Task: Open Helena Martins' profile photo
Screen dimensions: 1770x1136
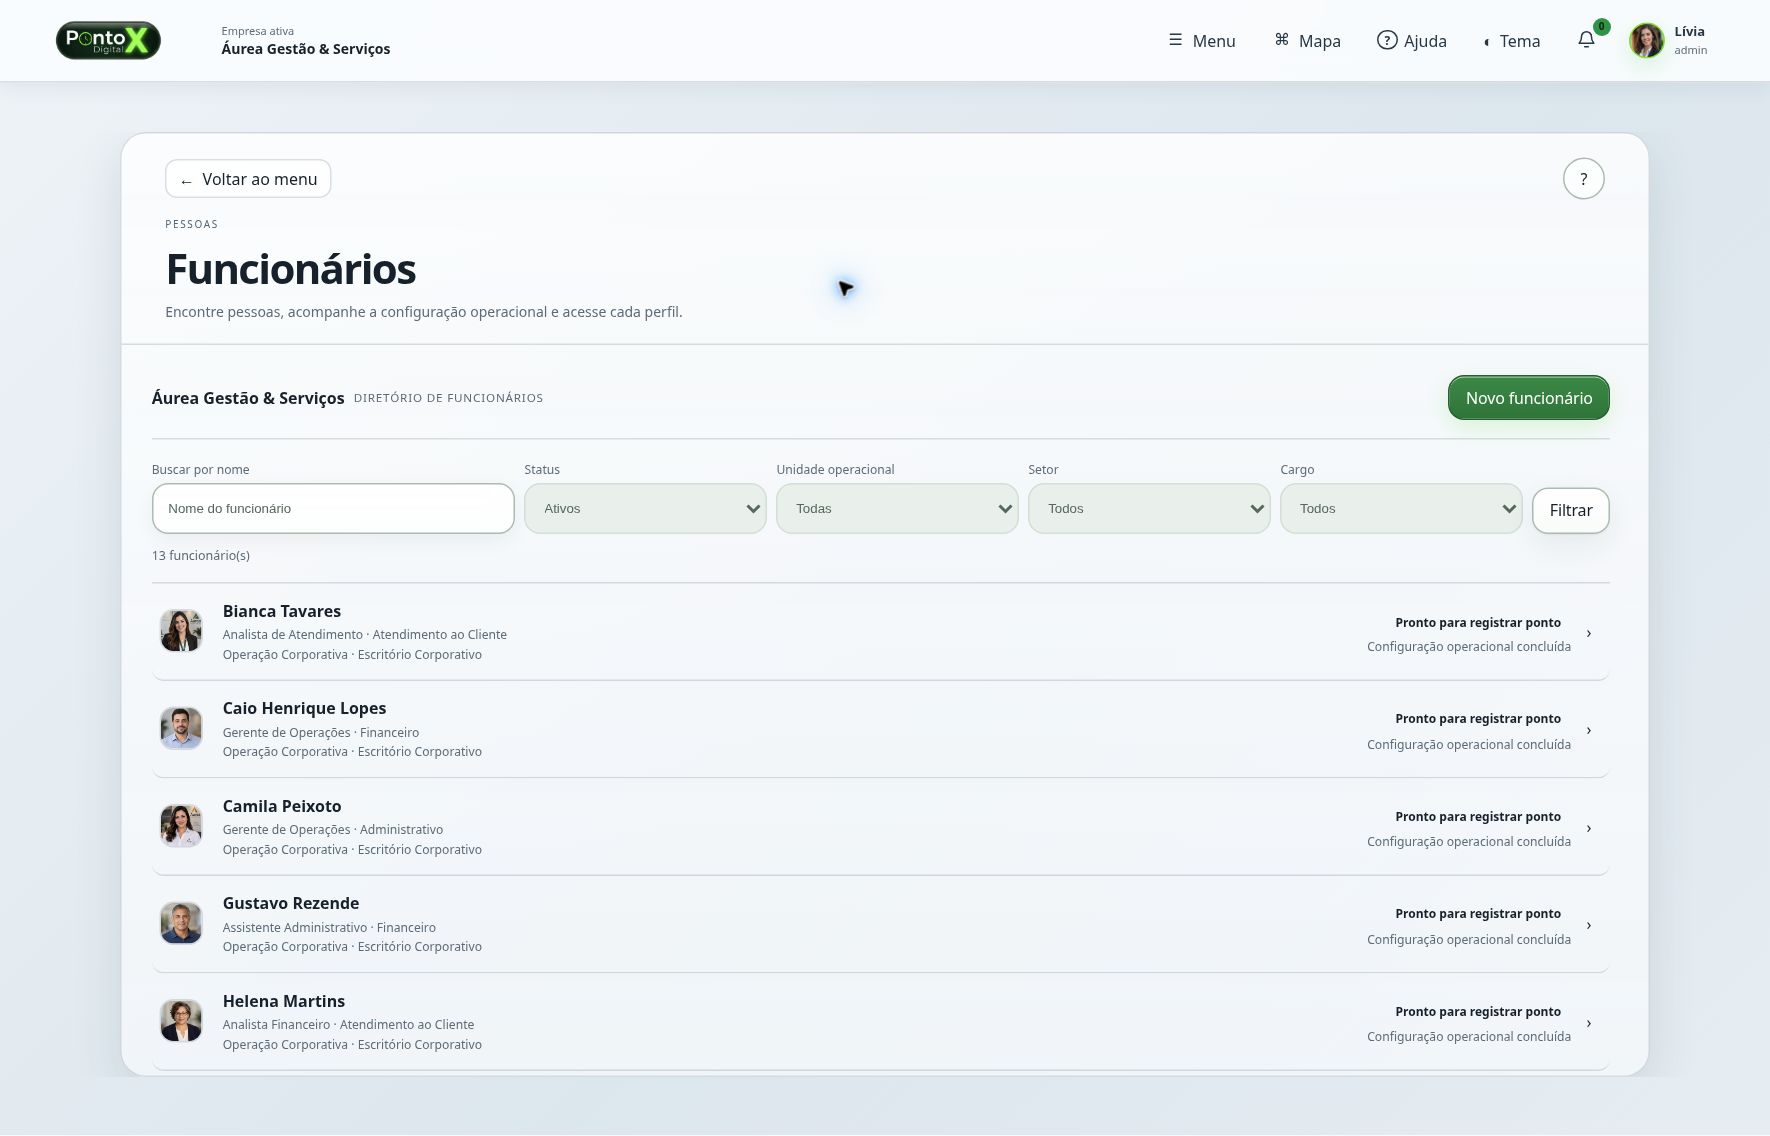Action: coord(181,1021)
